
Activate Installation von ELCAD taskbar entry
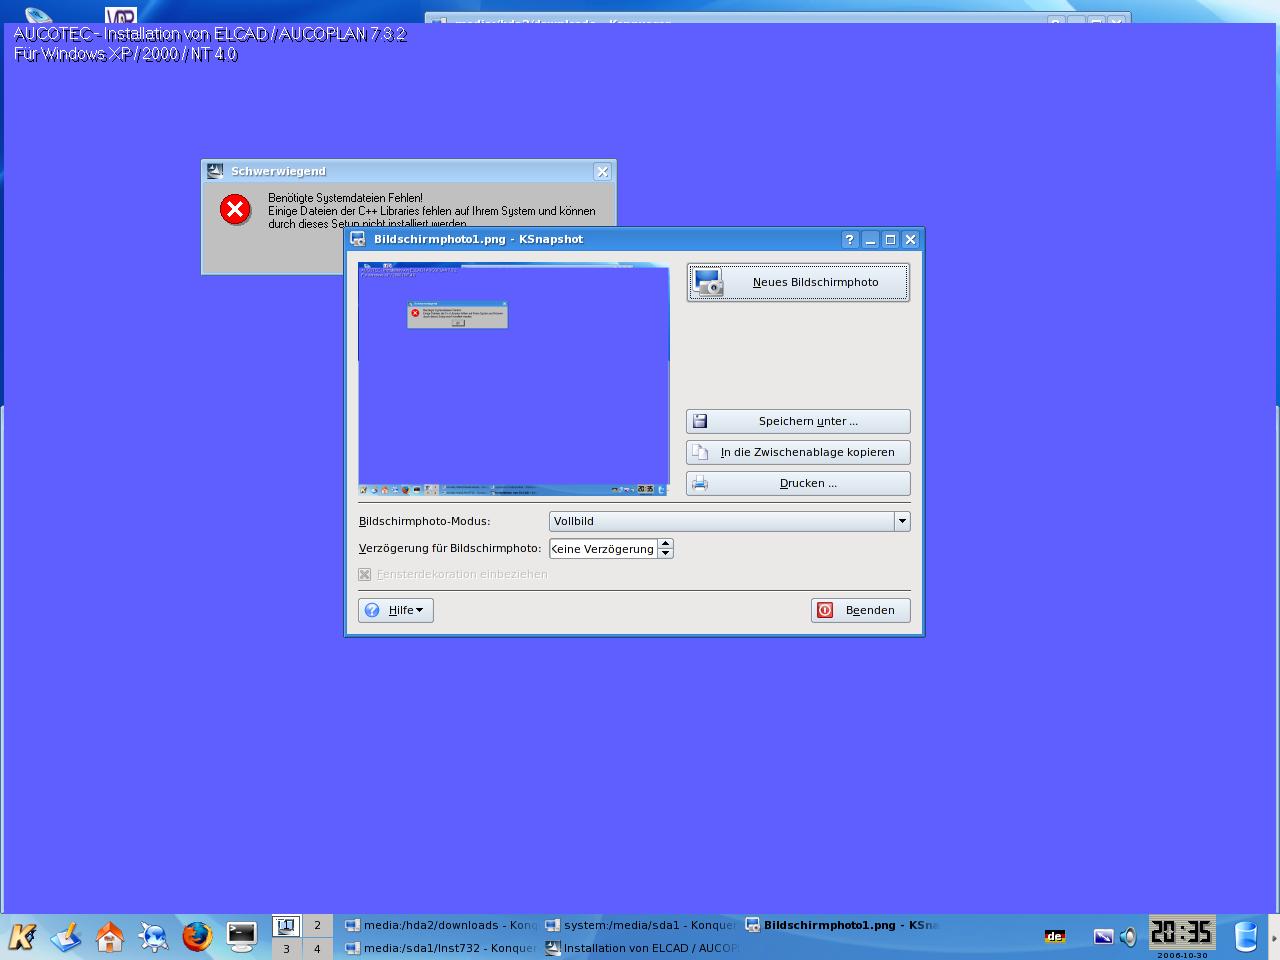pos(641,948)
